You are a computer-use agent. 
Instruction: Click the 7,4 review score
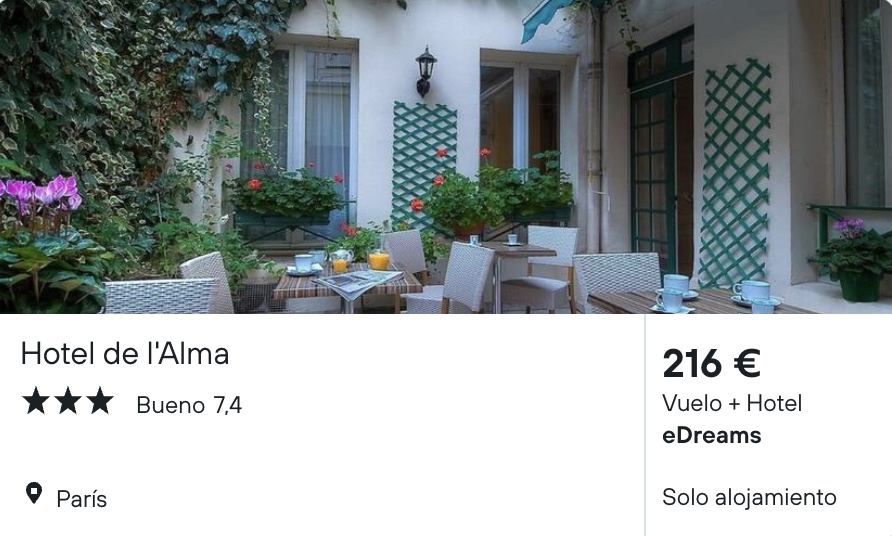coord(228,405)
